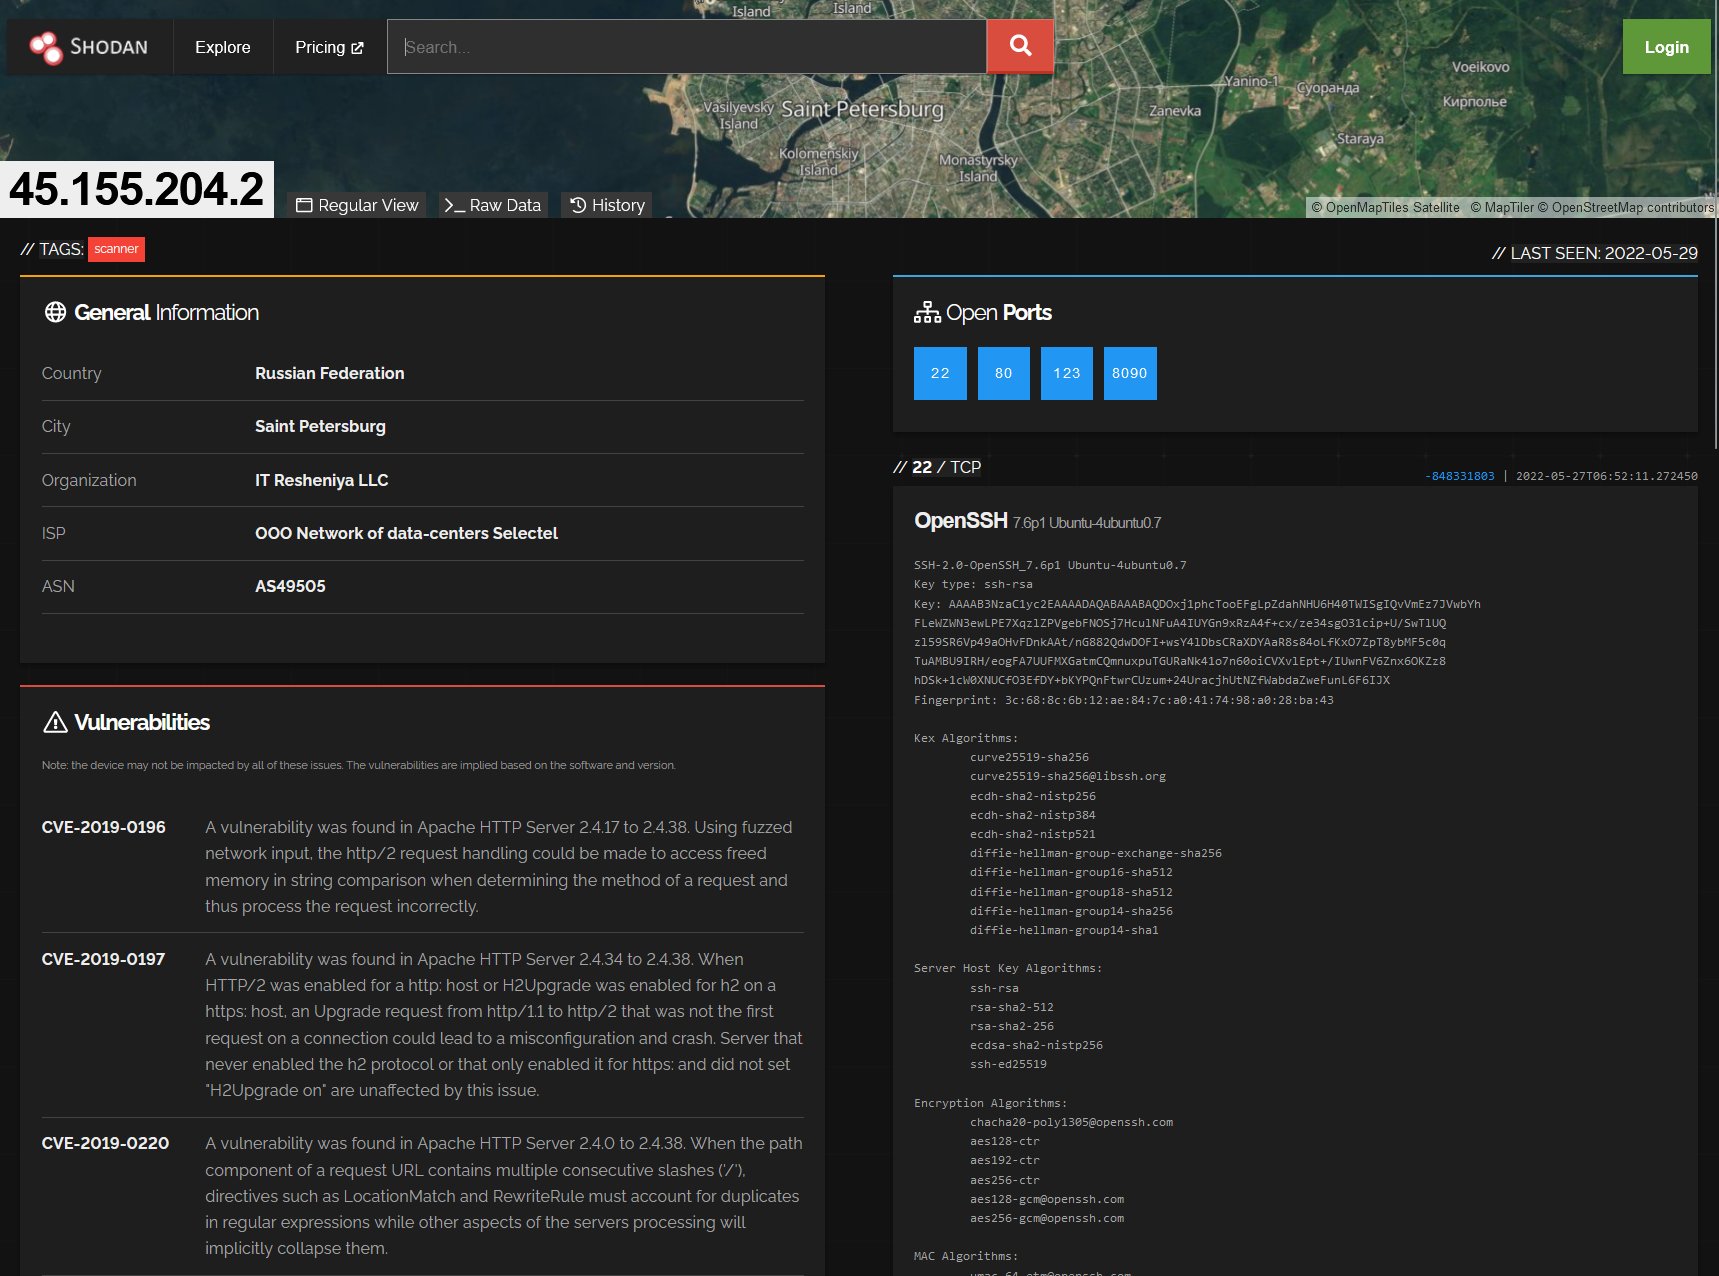Select the curve25519-sha256@libssh.org algorithm line
The height and width of the screenshot is (1276, 1719).
1068,776
